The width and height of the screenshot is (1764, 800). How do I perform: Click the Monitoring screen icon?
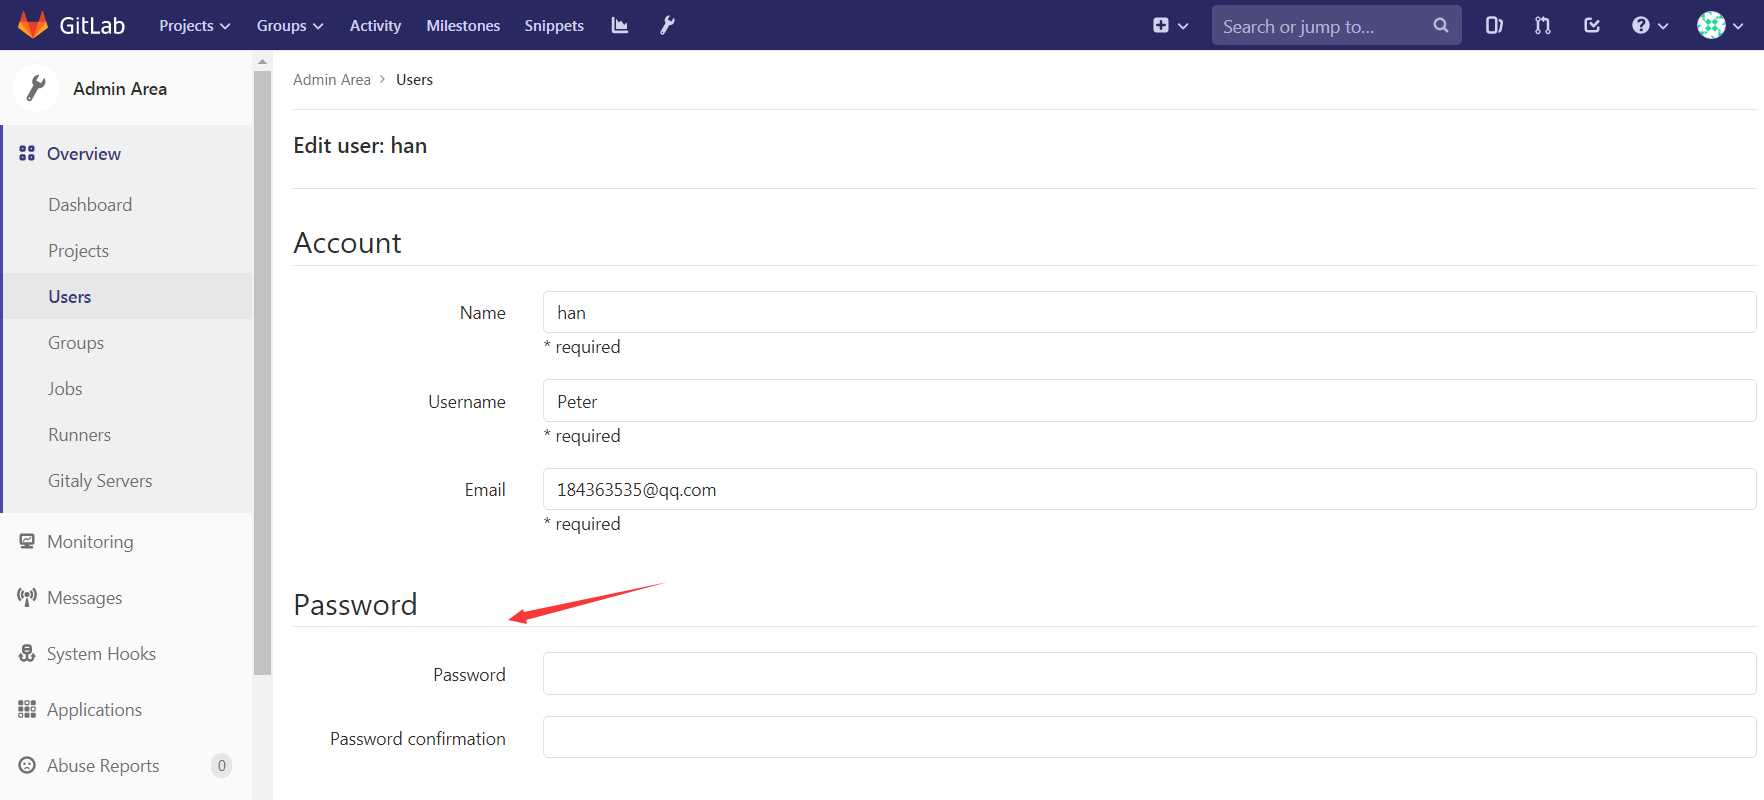[27, 542]
